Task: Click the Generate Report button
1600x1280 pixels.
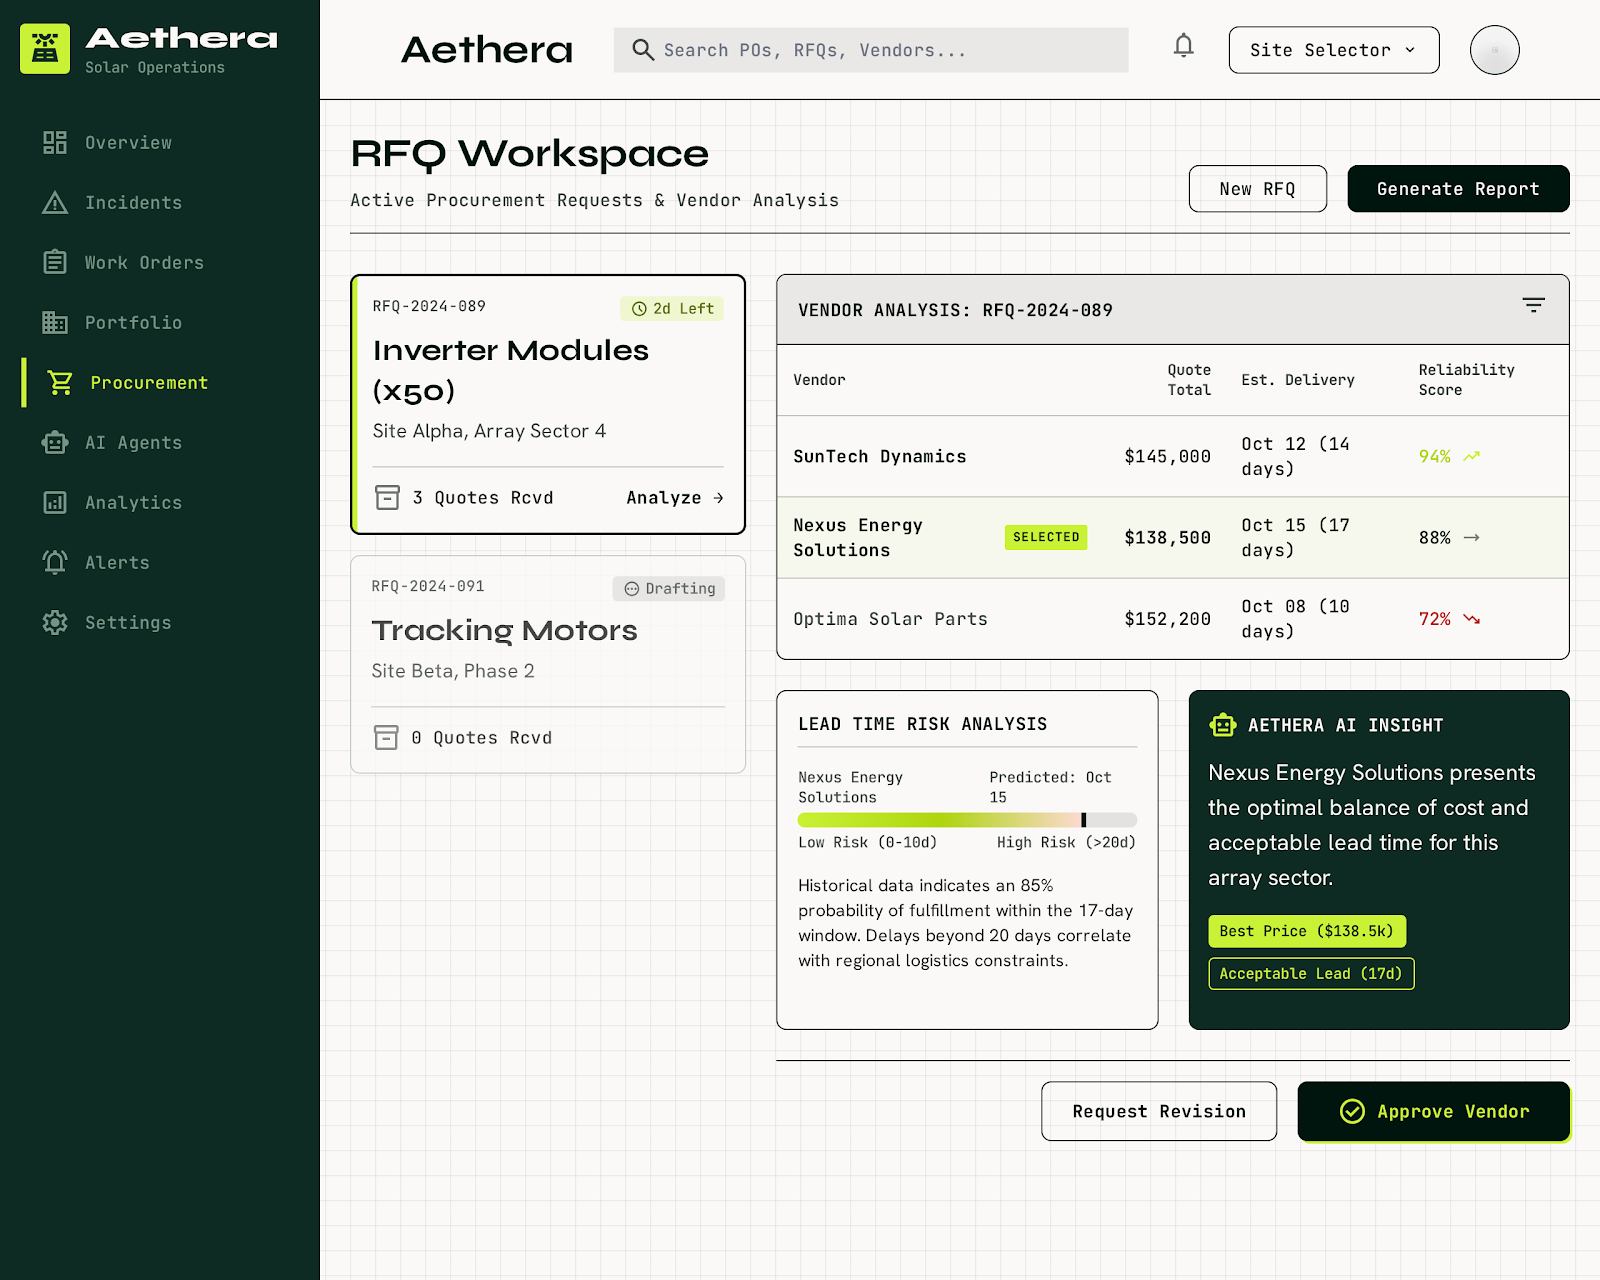Action: pyautogui.click(x=1459, y=189)
